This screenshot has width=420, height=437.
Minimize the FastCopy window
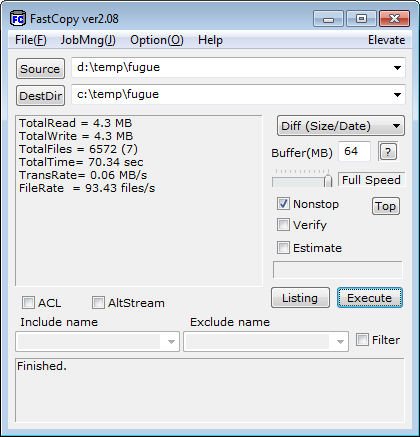pos(328,19)
